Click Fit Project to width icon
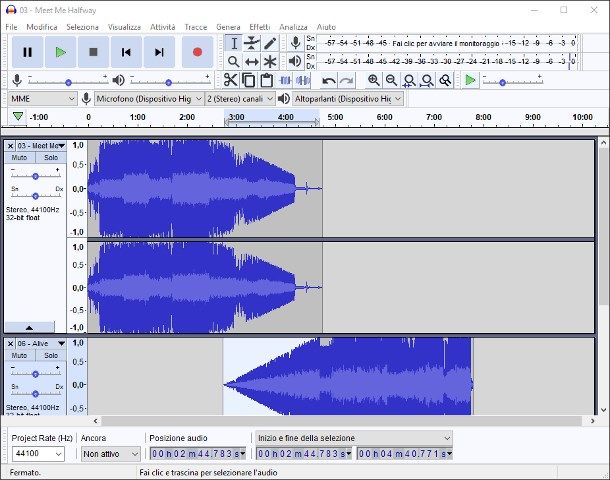Image resolution: width=610 pixels, height=480 pixels. pos(427,80)
